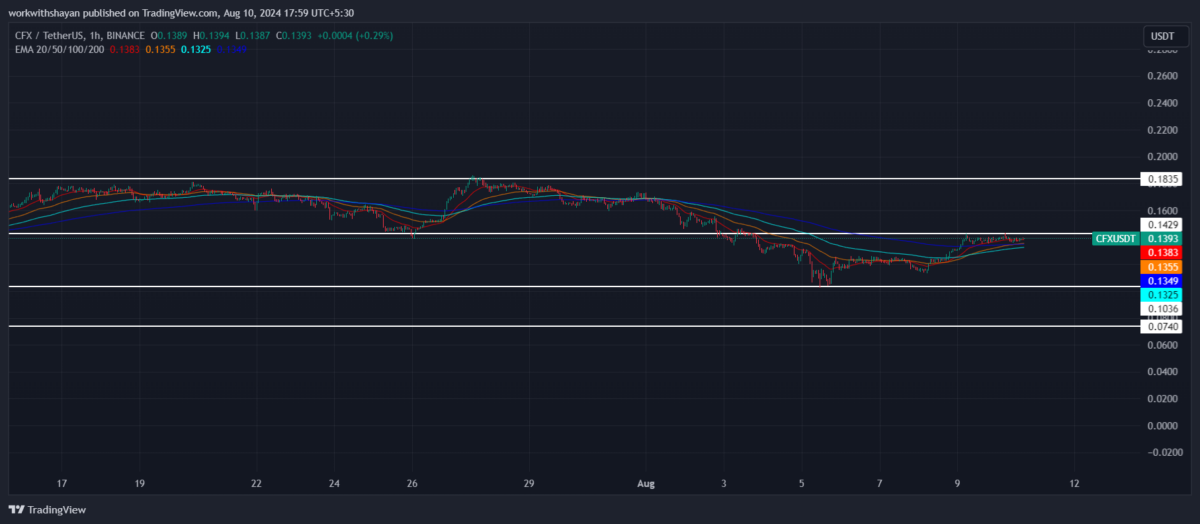Click the TradingView logo at bottom left
This screenshot has height=524, width=1200.
pos(48,510)
